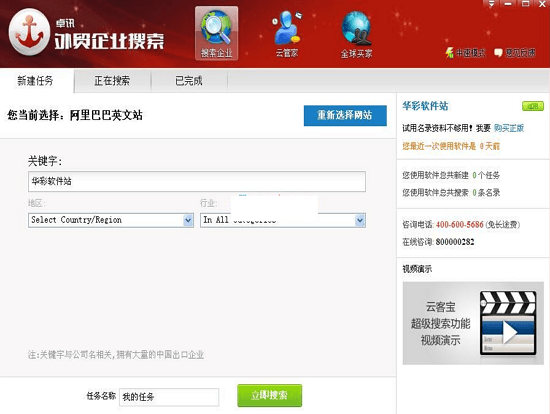Click the 您使用软件总共搜索 0条名录 text

coord(451,193)
